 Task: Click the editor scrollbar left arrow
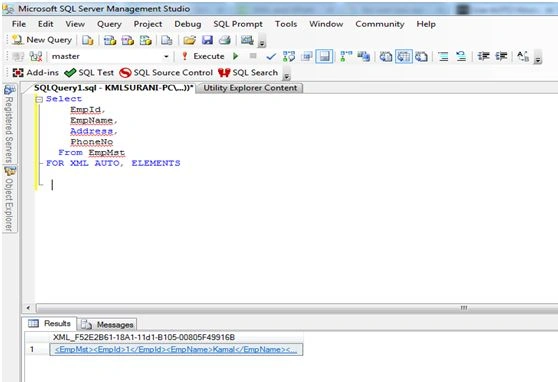(x=28, y=308)
